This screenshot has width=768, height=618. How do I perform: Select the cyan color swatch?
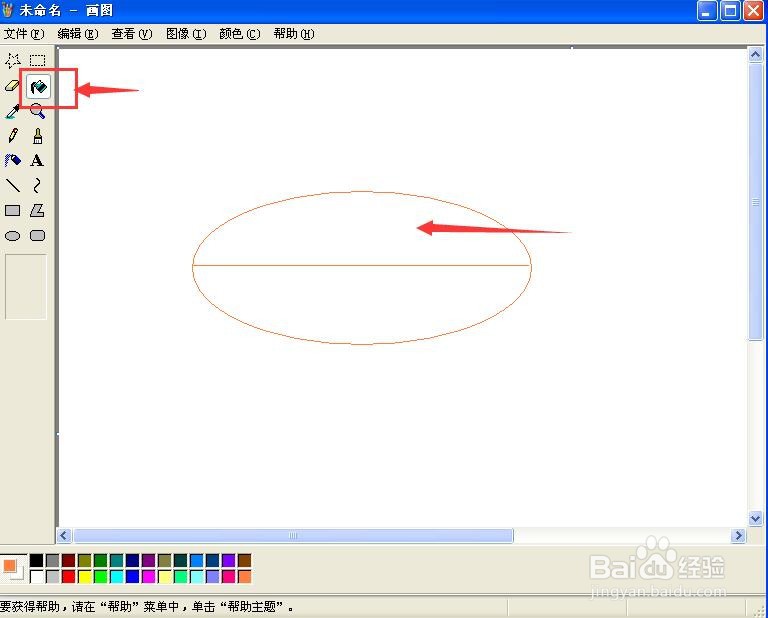(117, 576)
